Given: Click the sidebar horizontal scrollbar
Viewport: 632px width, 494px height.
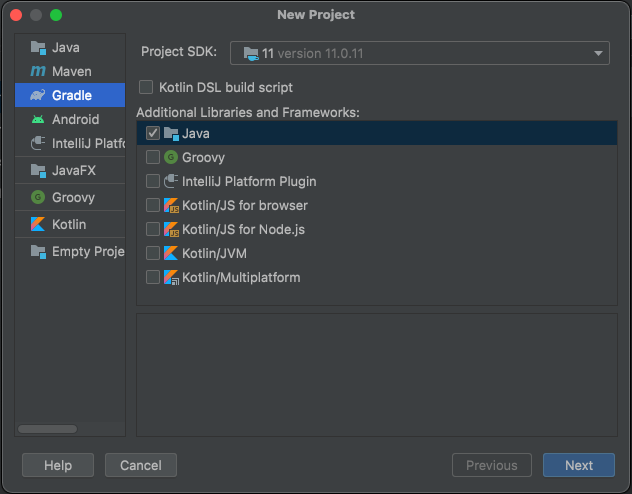Looking at the screenshot, I should (48, 429).
